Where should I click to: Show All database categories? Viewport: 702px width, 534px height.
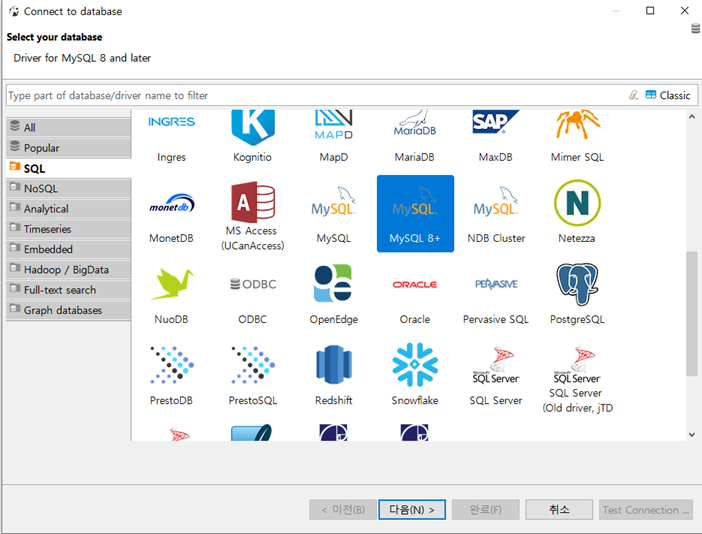click(x=68, y=127)
